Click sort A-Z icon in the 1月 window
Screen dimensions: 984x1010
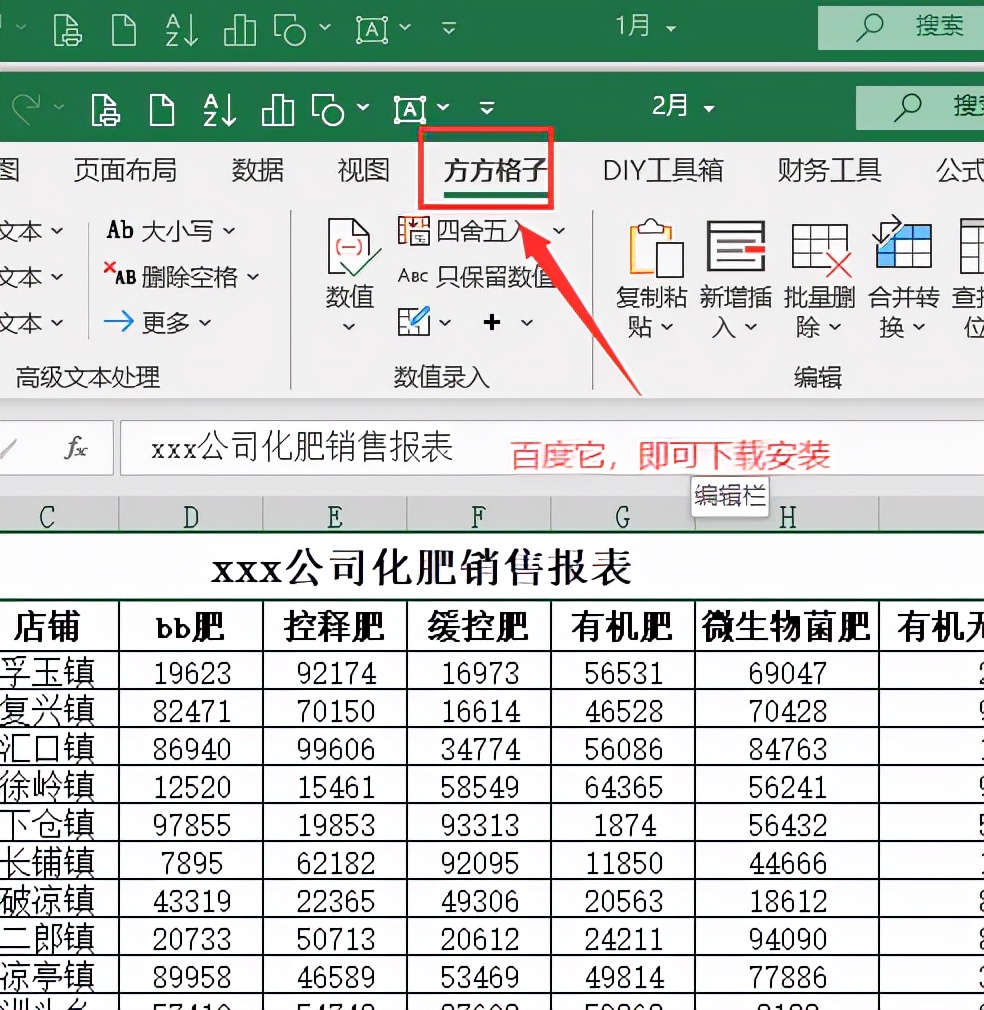181,30
